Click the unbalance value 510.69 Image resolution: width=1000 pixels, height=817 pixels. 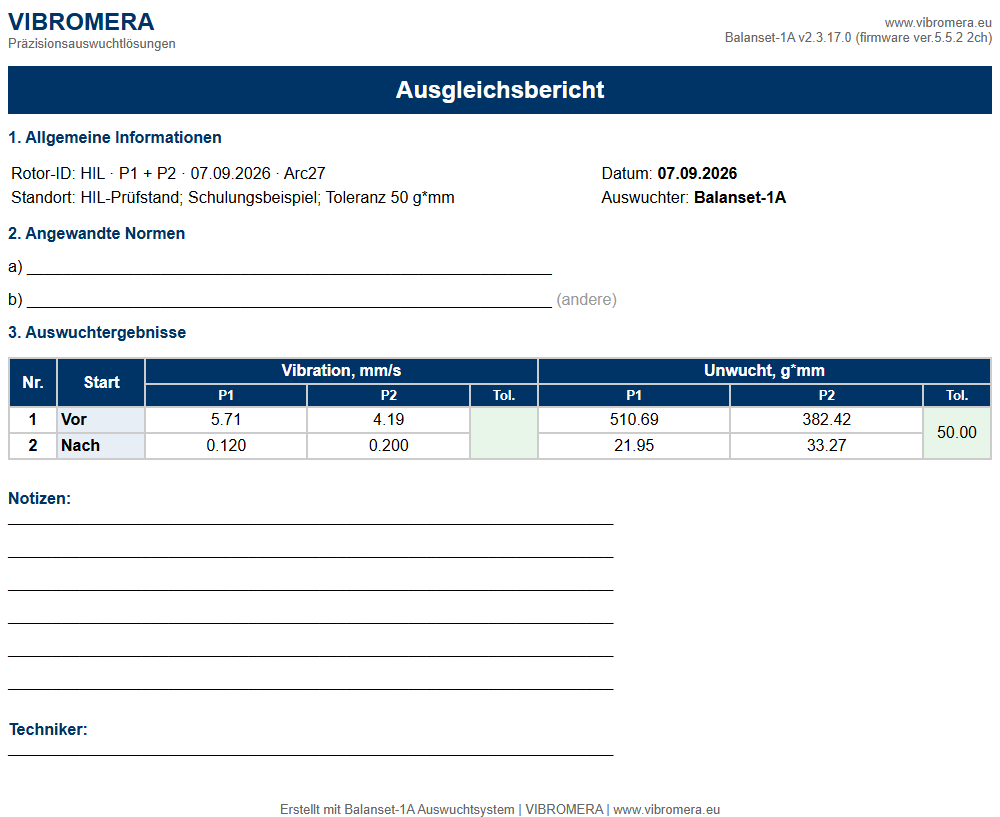634,420
